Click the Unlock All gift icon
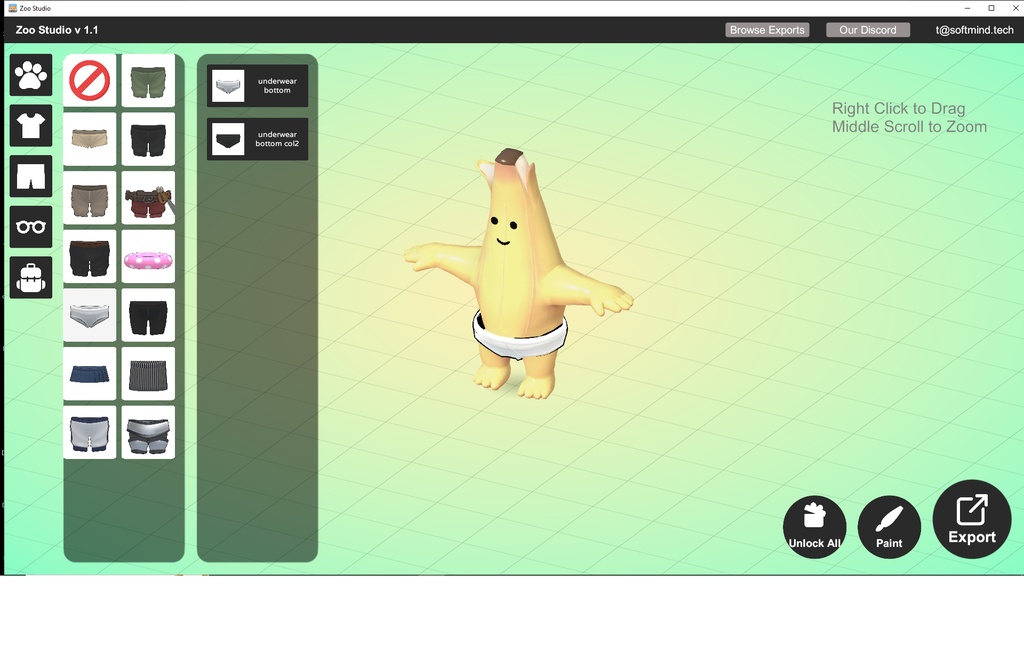This screenshot has height=661, width=1024. (x=813, y=527)
